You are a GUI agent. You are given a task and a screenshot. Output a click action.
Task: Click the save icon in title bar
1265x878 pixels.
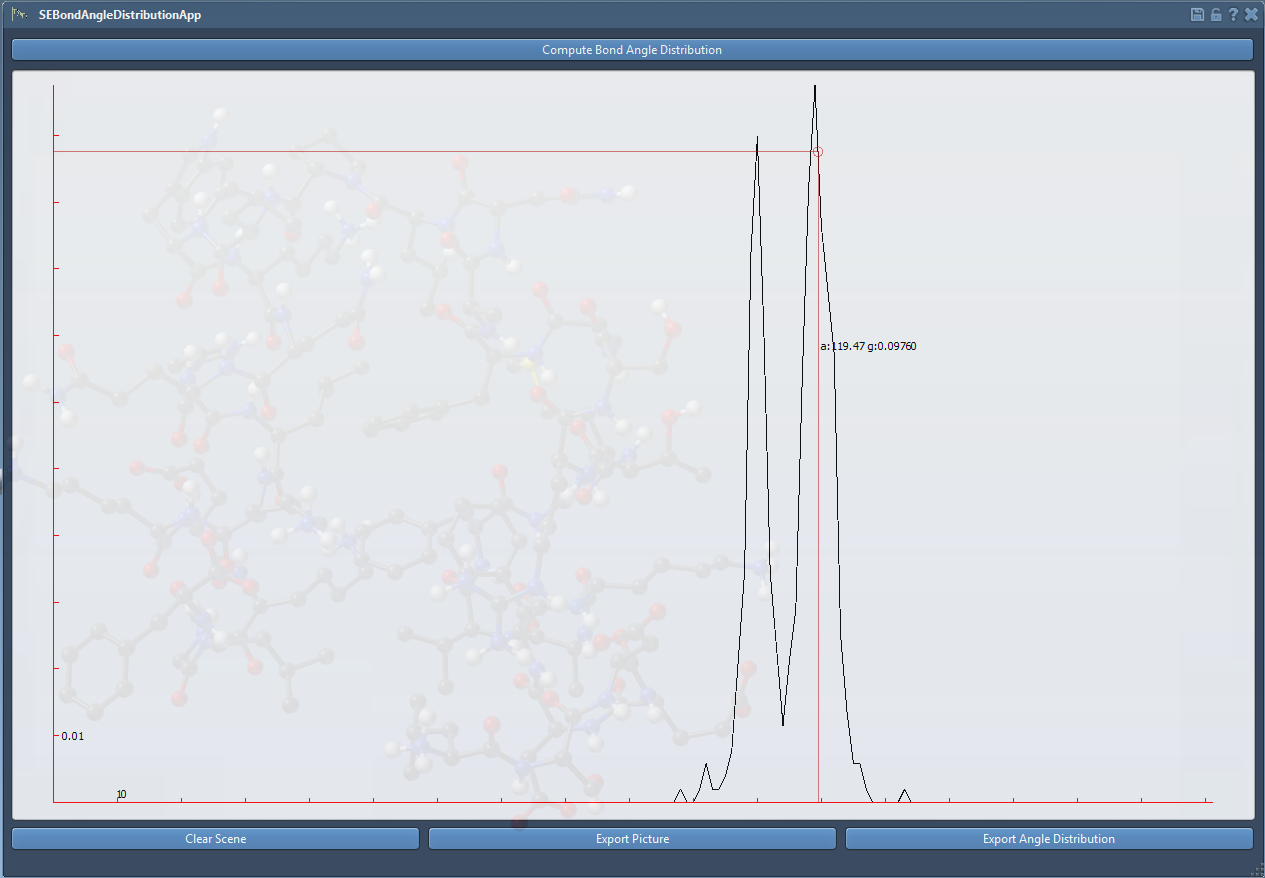pos(1198,15)
